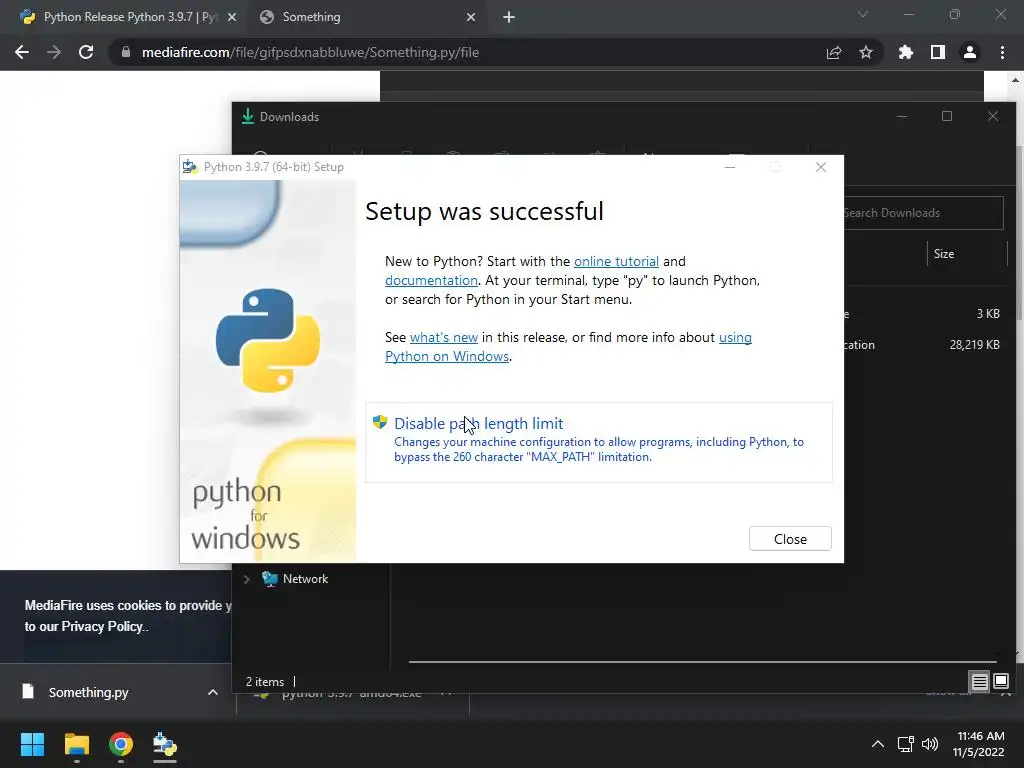Go forward in Chrome browser
1024x768 pixels.
pos(54,52)
